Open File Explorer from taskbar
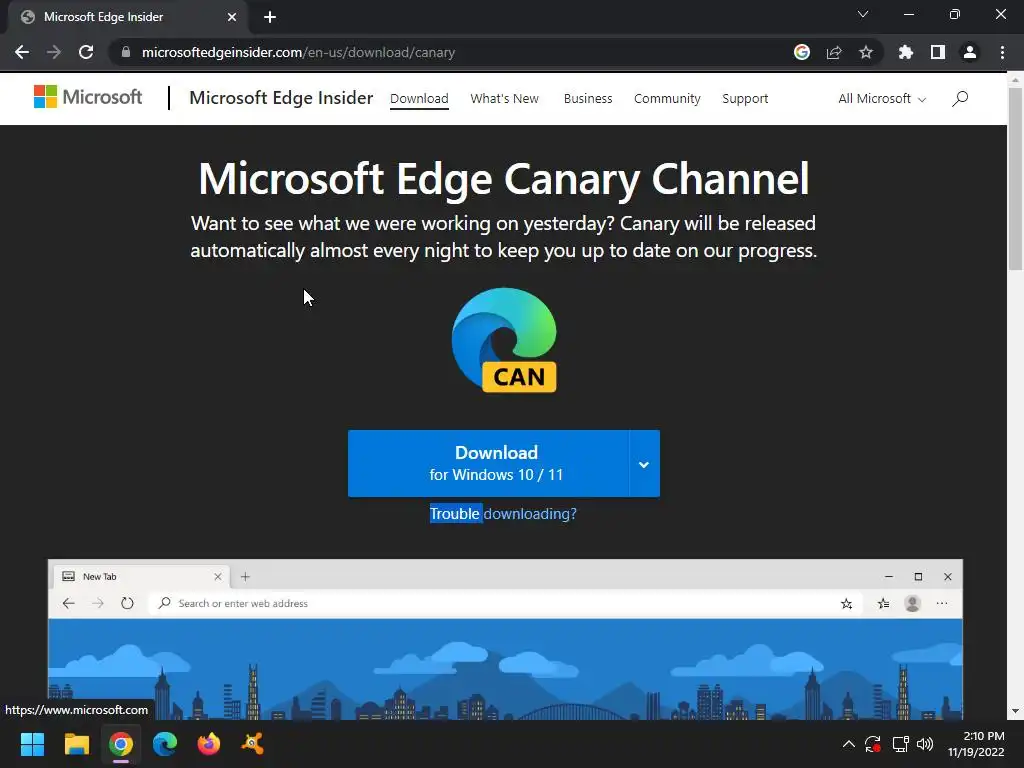The image size is (1024, 768). click(76, 744)
